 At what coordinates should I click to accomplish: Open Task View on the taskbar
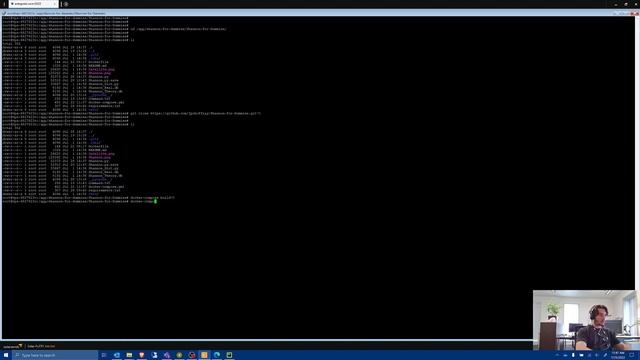(x=104, y=355)
